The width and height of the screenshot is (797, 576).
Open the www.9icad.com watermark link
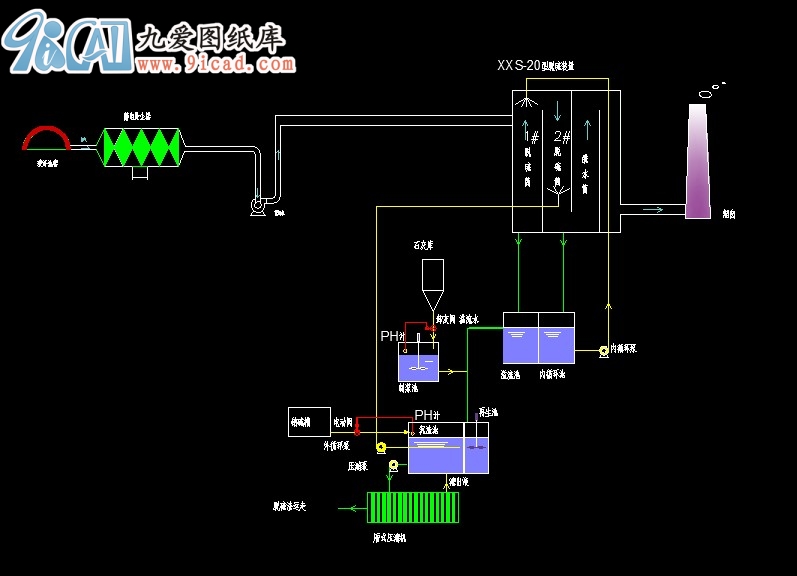coord(216,64)
